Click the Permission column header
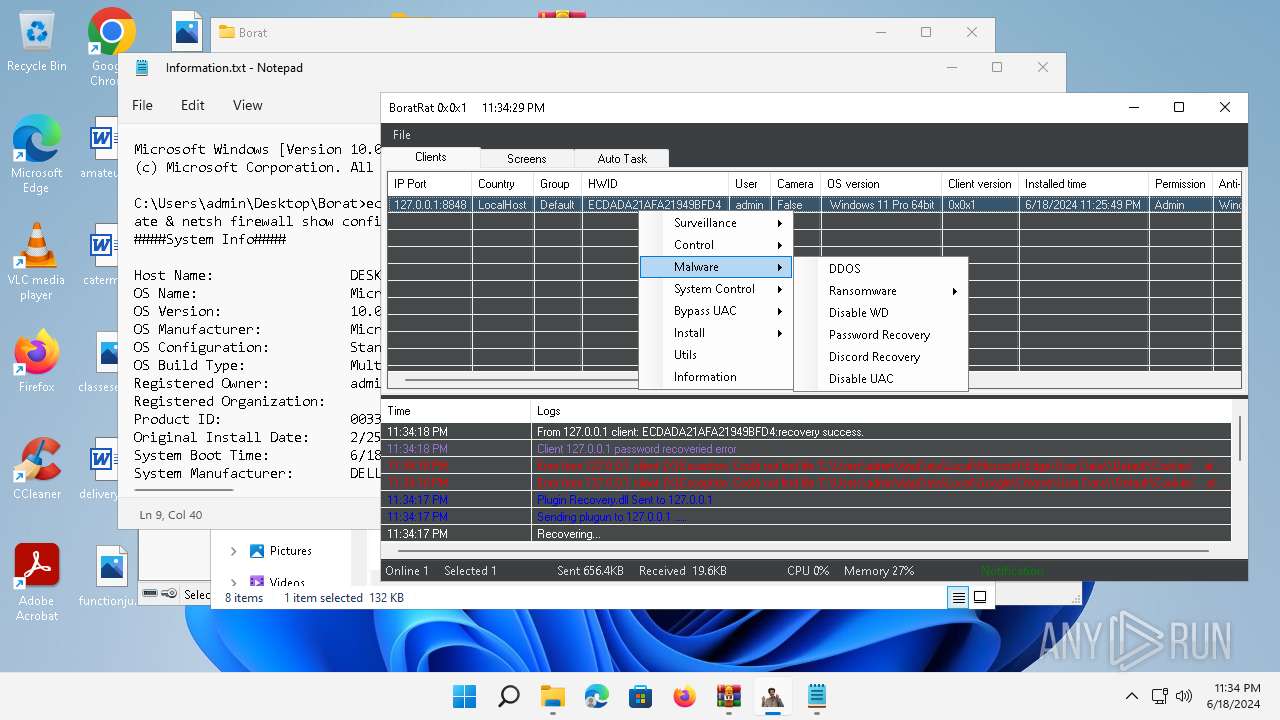 (x=1180, y=184)
